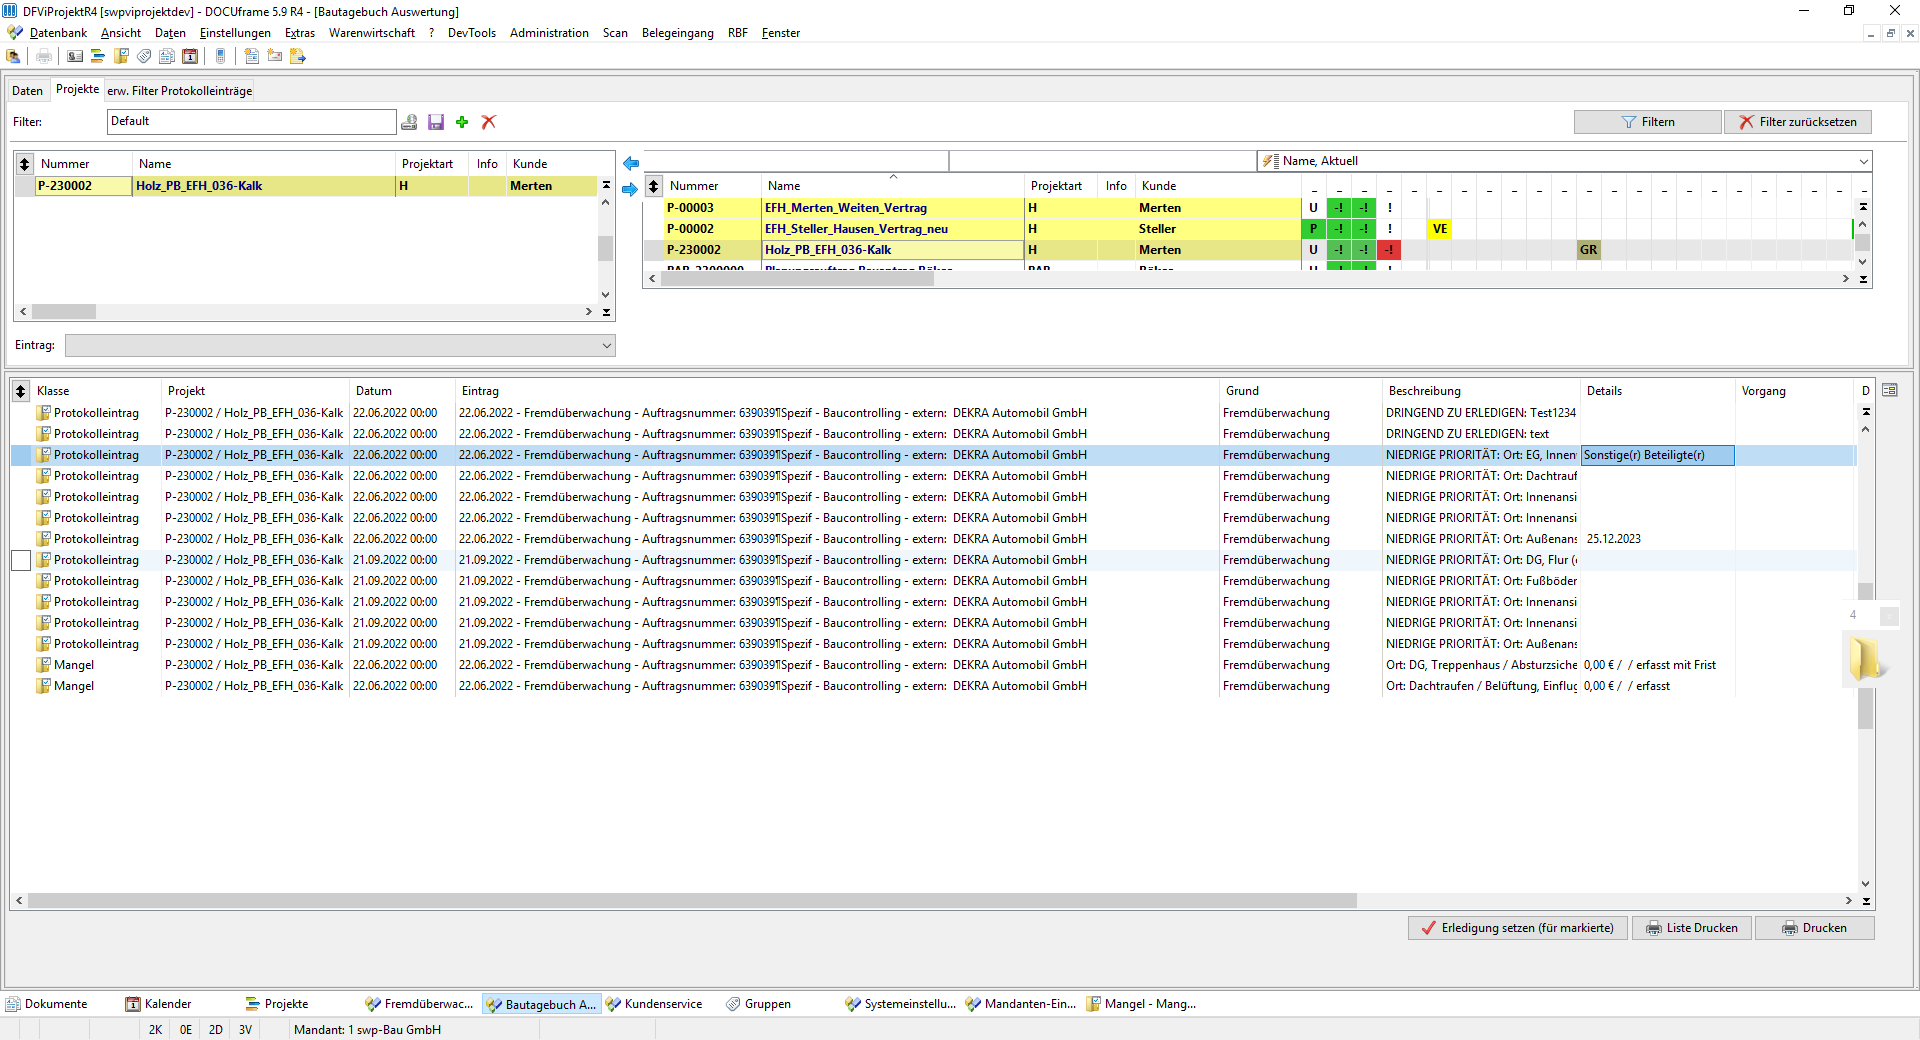Open the Mangel - Mang... window tab
The height and width of the screenshot is (1040, 1920).
1142,1004
